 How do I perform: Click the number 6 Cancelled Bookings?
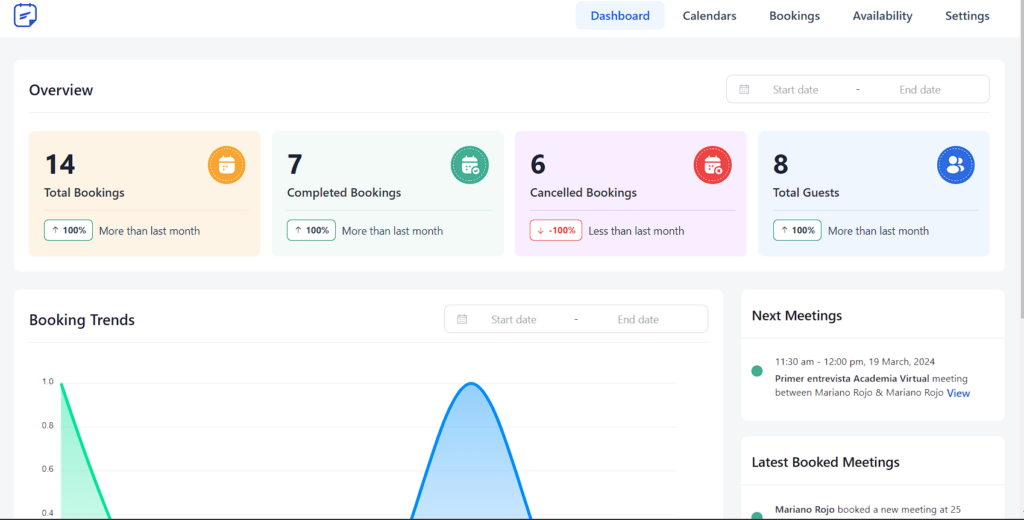tap(537, 164)
